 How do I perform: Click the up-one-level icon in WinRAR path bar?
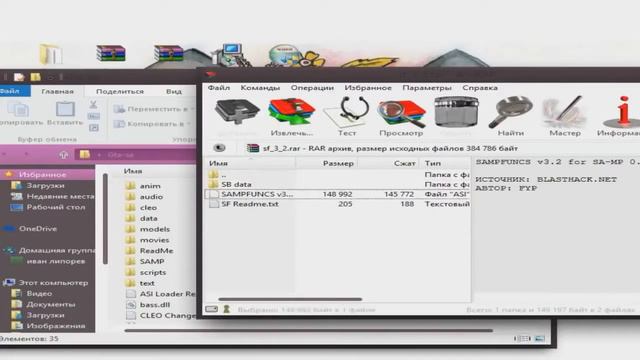(x=220, y=148)
